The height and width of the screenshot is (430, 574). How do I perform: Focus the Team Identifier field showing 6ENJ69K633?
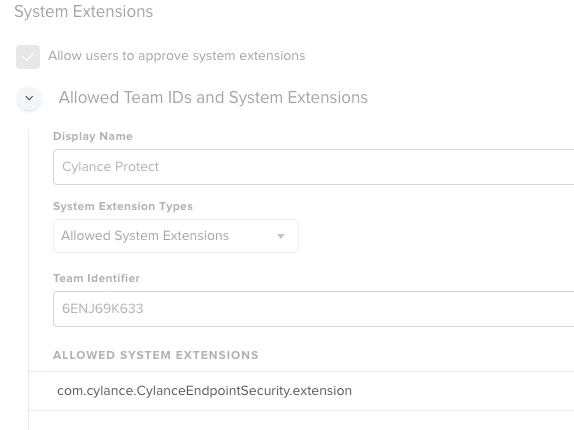tap(313, 309)
